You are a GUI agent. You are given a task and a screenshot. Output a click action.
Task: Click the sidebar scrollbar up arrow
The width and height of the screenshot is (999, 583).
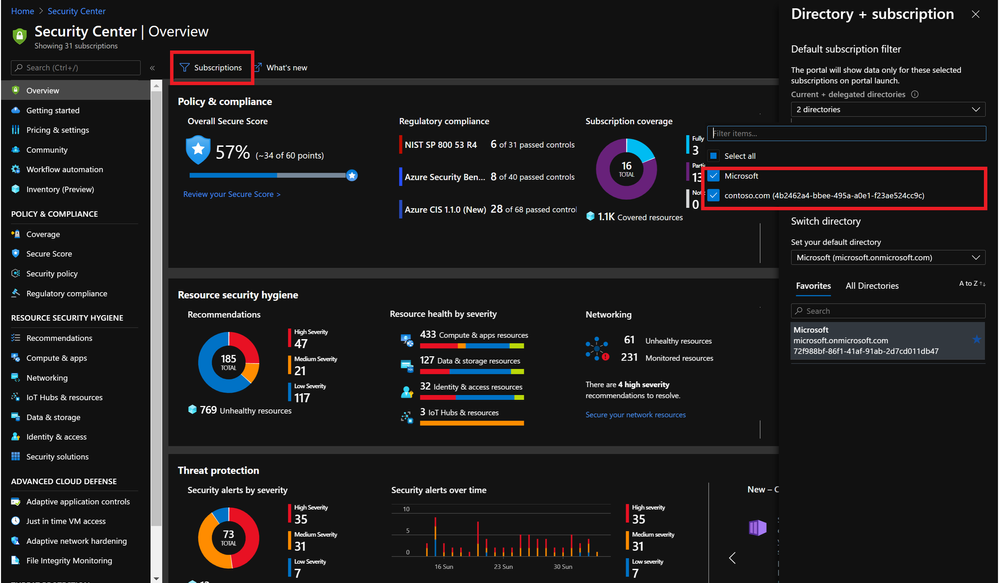point(156,85)
